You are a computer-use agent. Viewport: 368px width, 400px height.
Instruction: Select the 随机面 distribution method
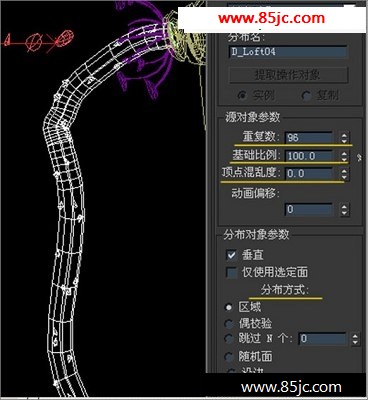(229, 357)
